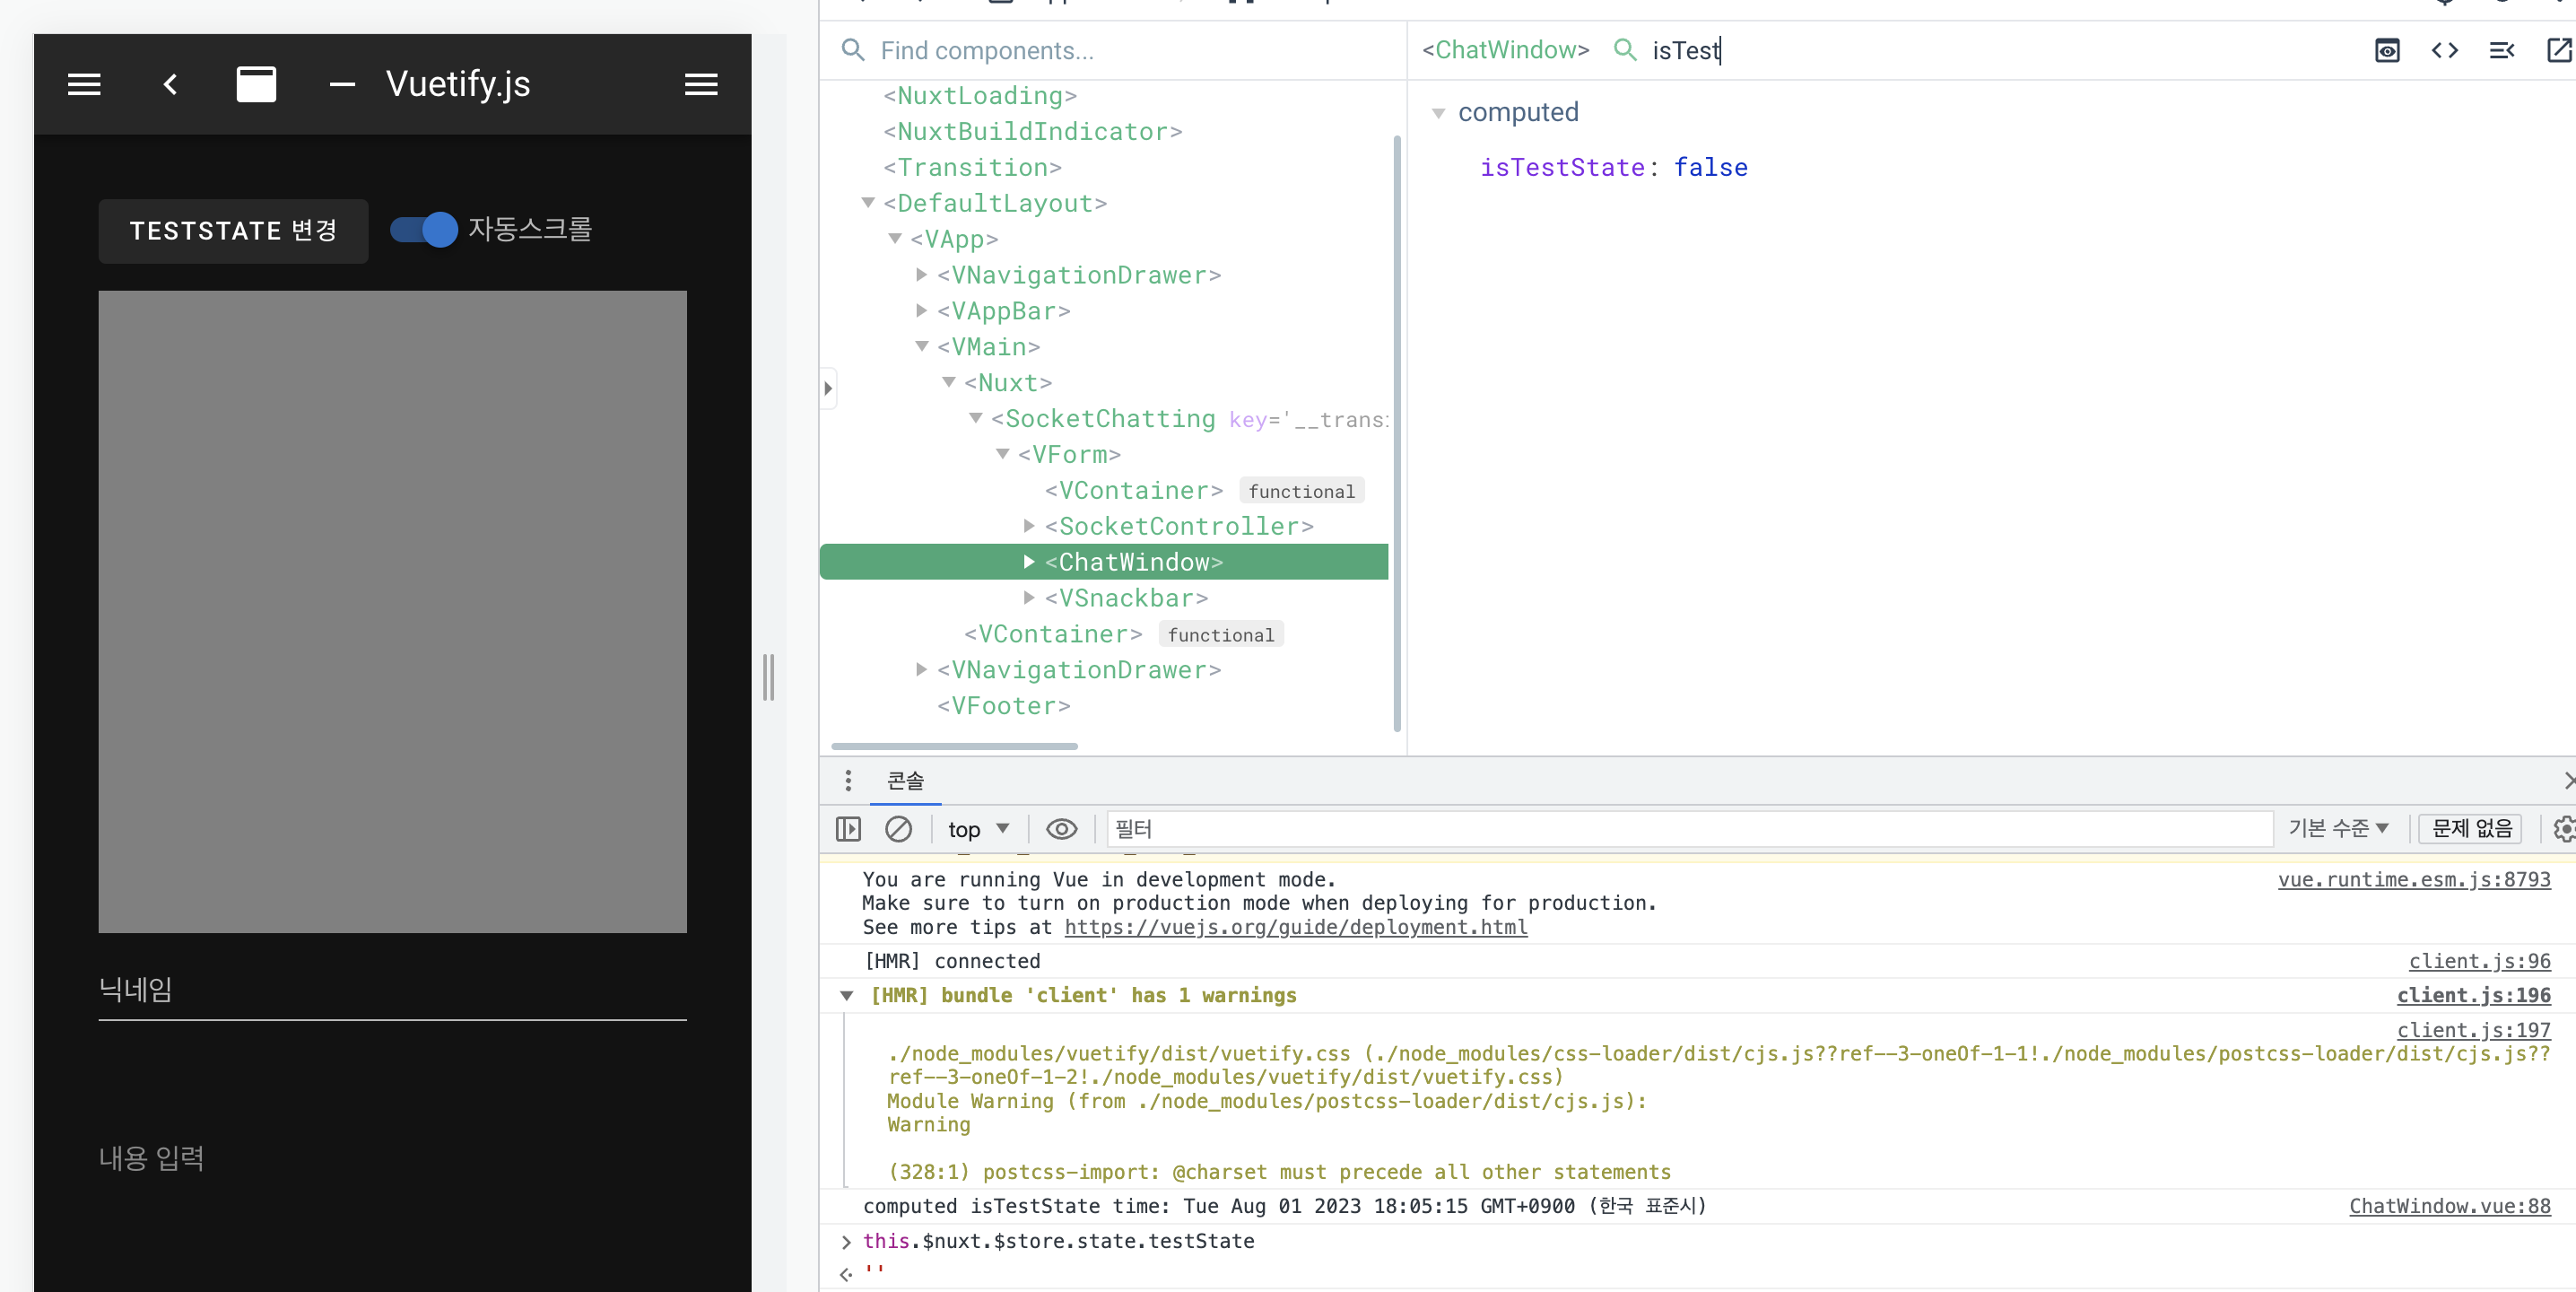Toggle the 자동스크롤 auto-scroll switch
The height and width of the screenshot is (1292, 2576).
click(420, 229)
